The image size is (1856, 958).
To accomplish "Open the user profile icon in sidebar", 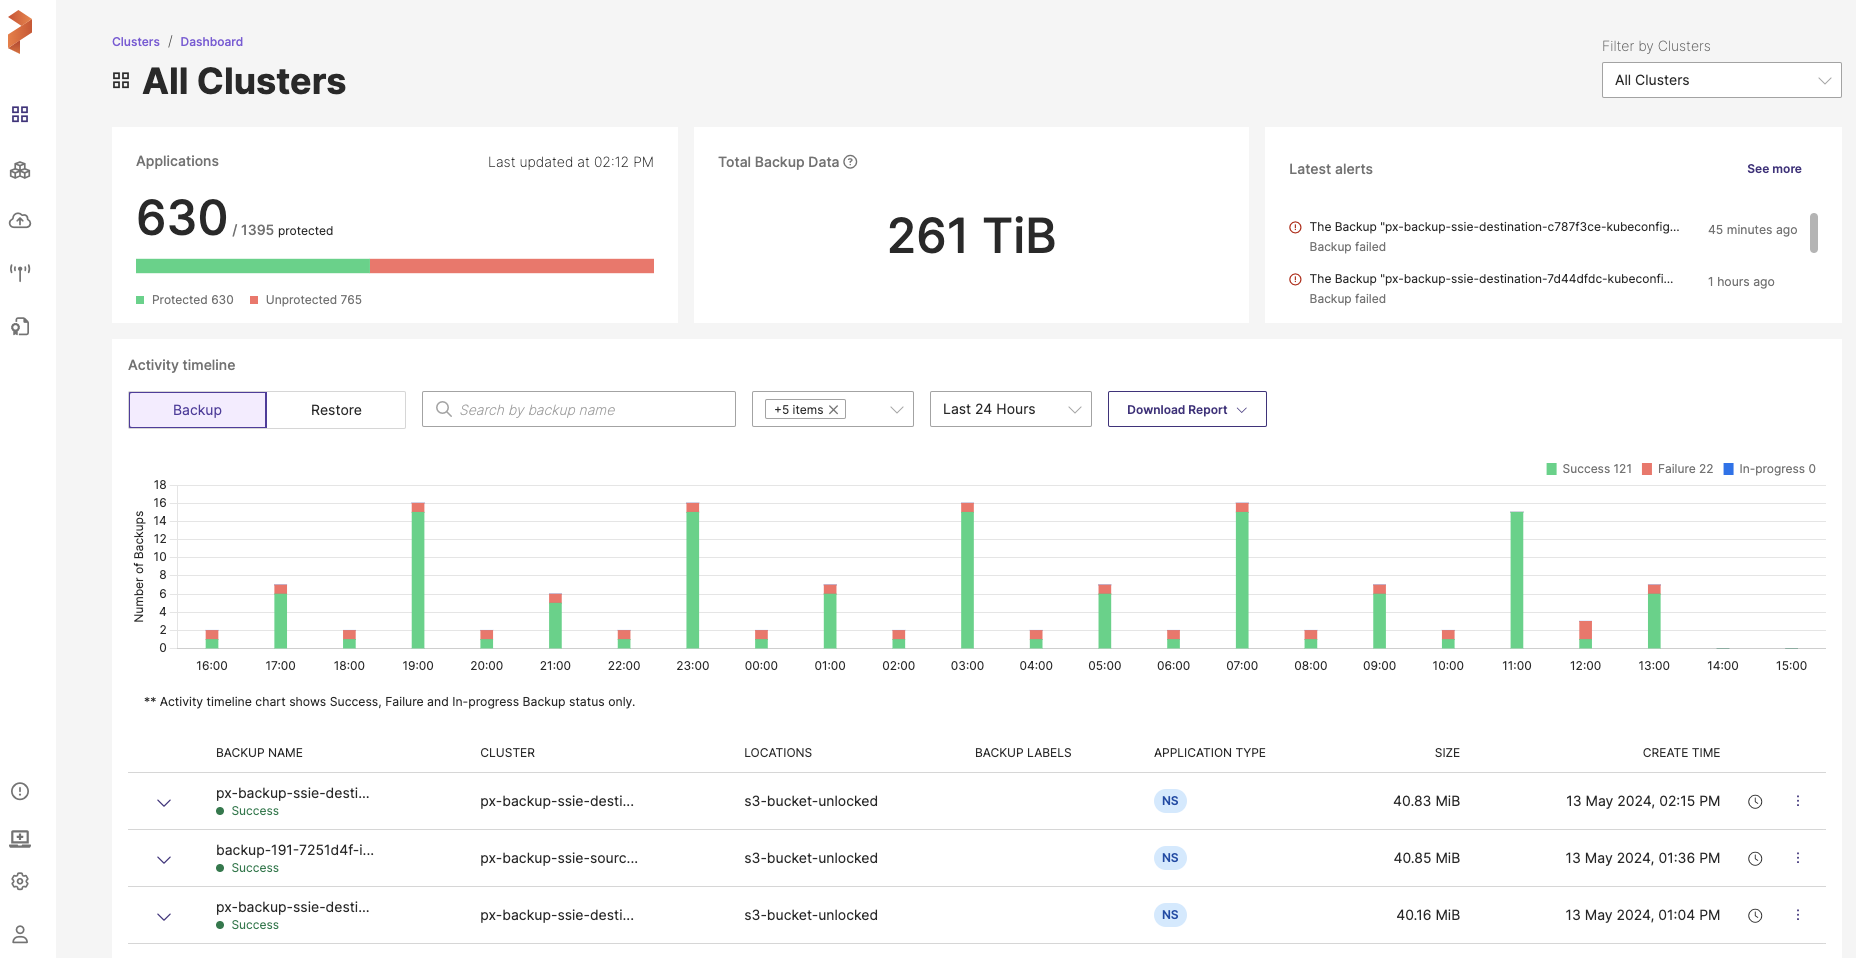I will 20,934.
